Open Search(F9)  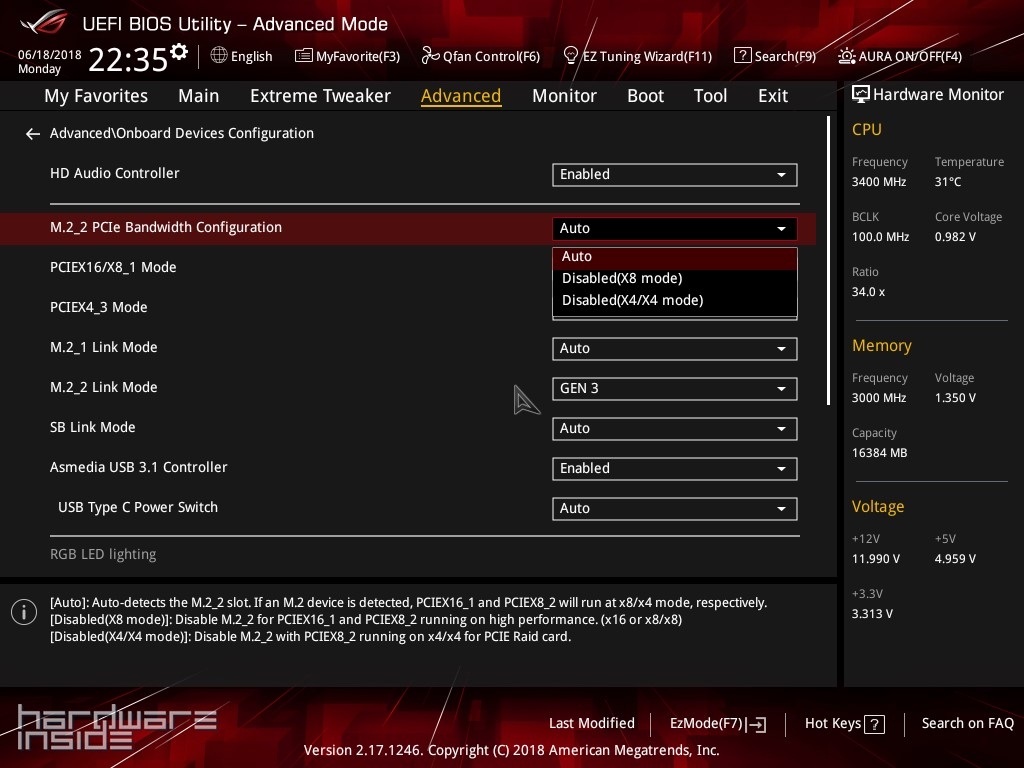point(775,56)
